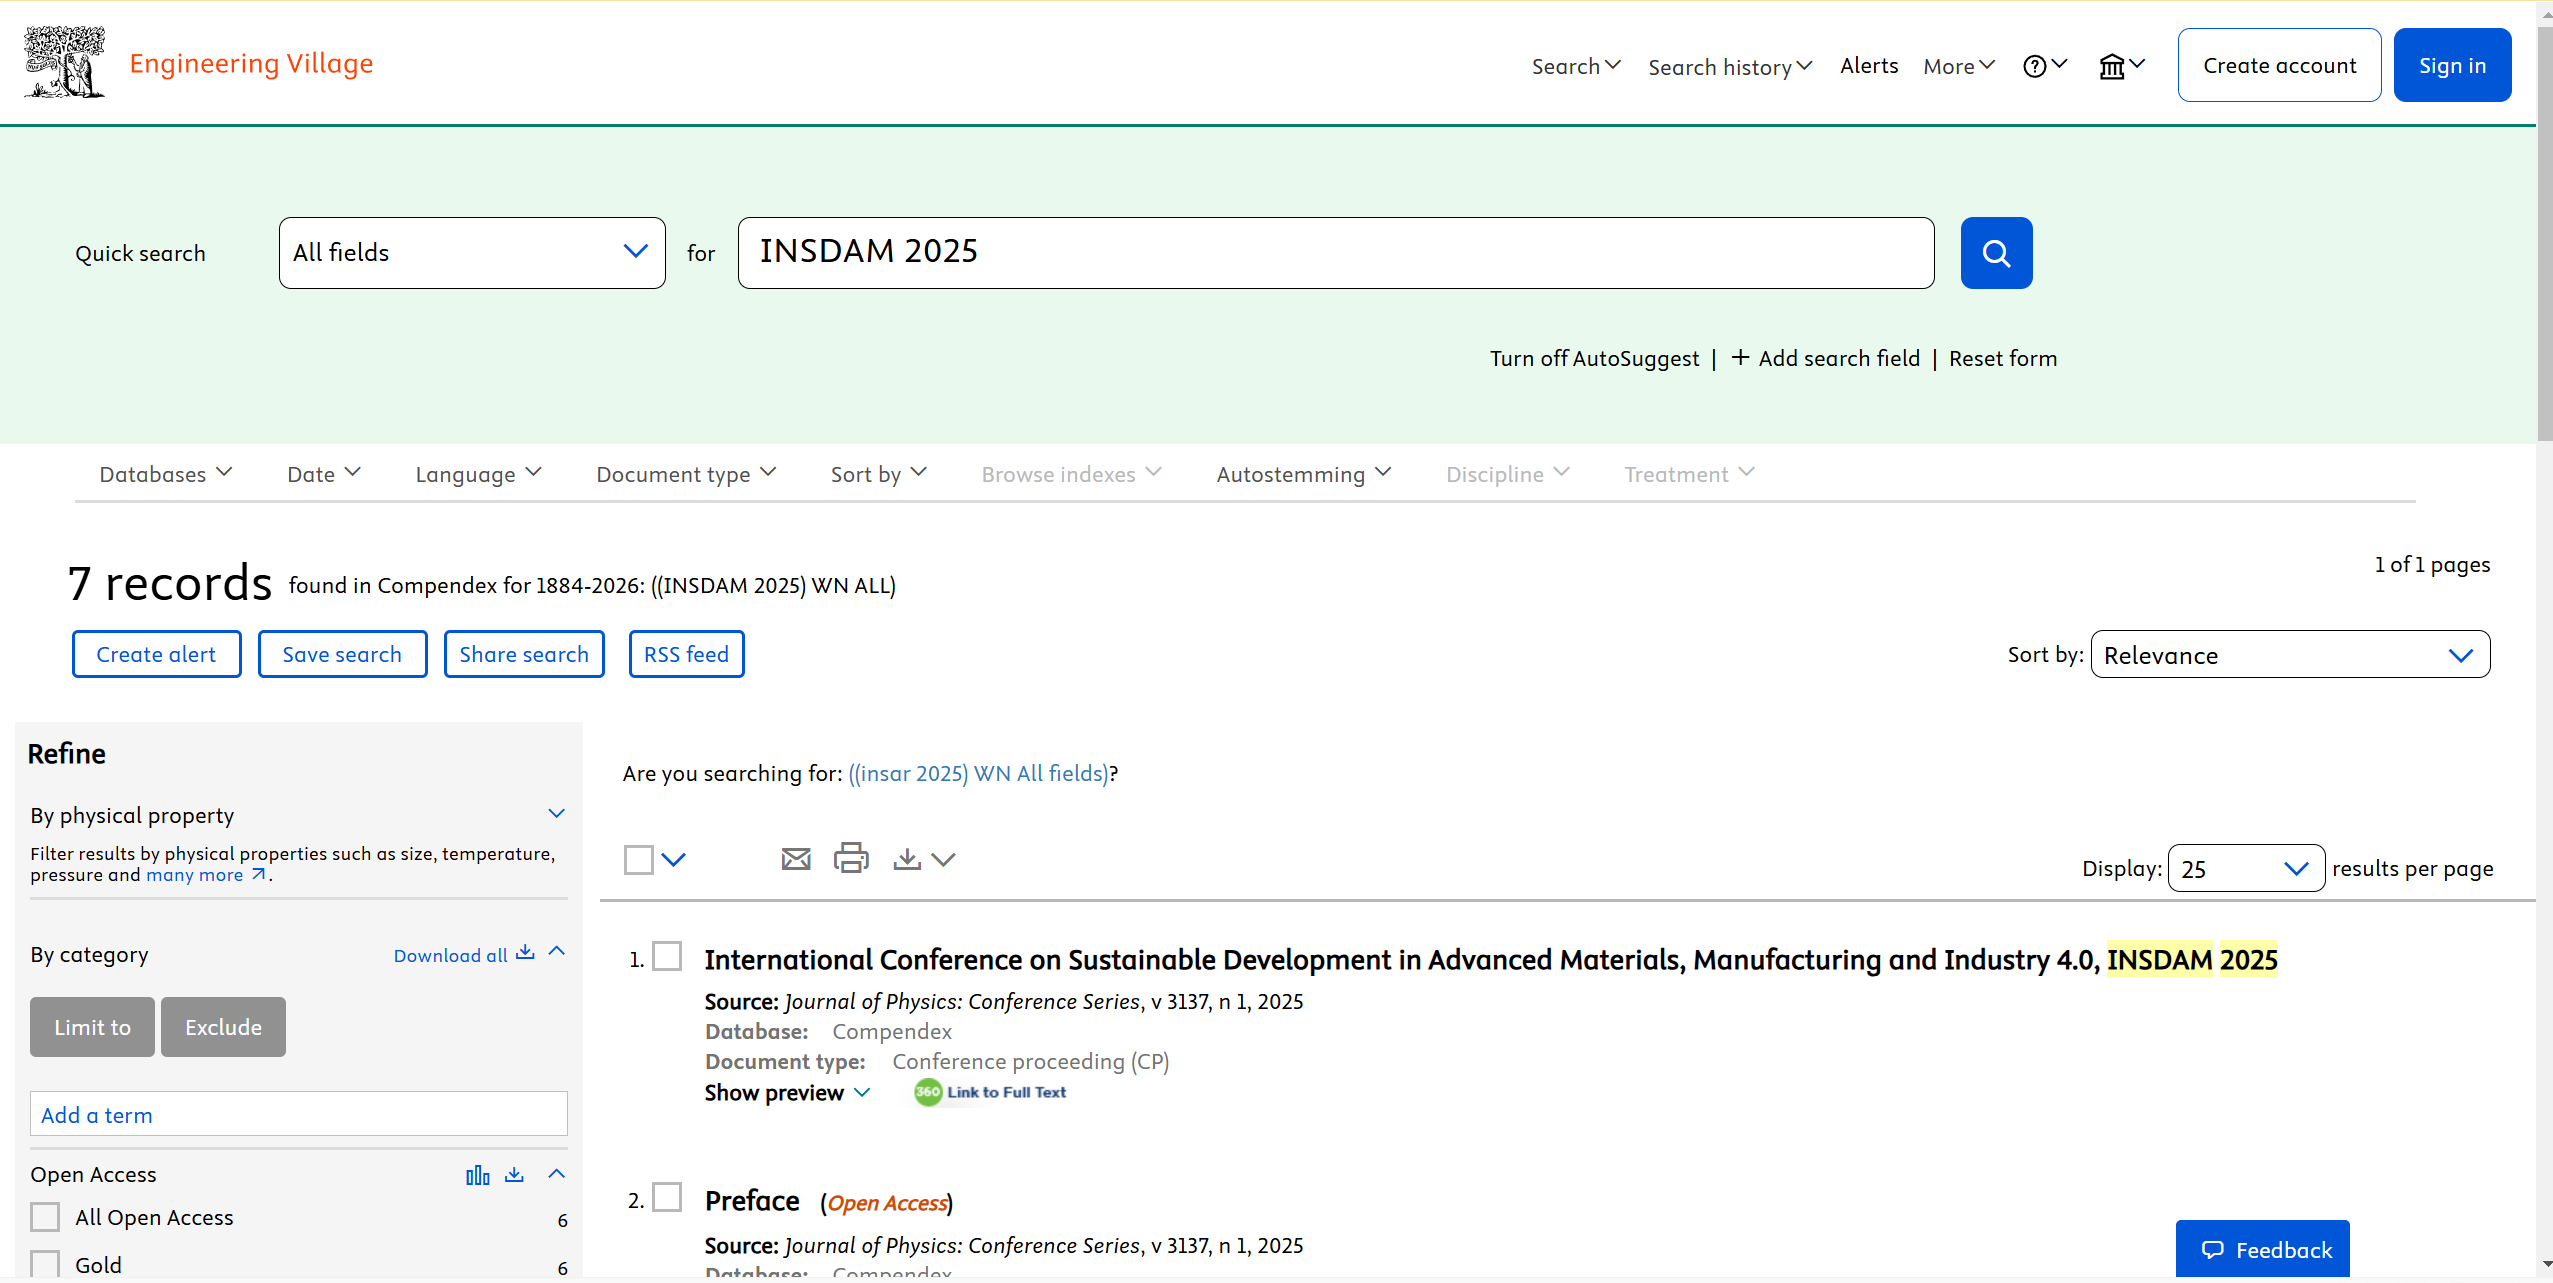Open the Search history menu

coord(1730,67)
